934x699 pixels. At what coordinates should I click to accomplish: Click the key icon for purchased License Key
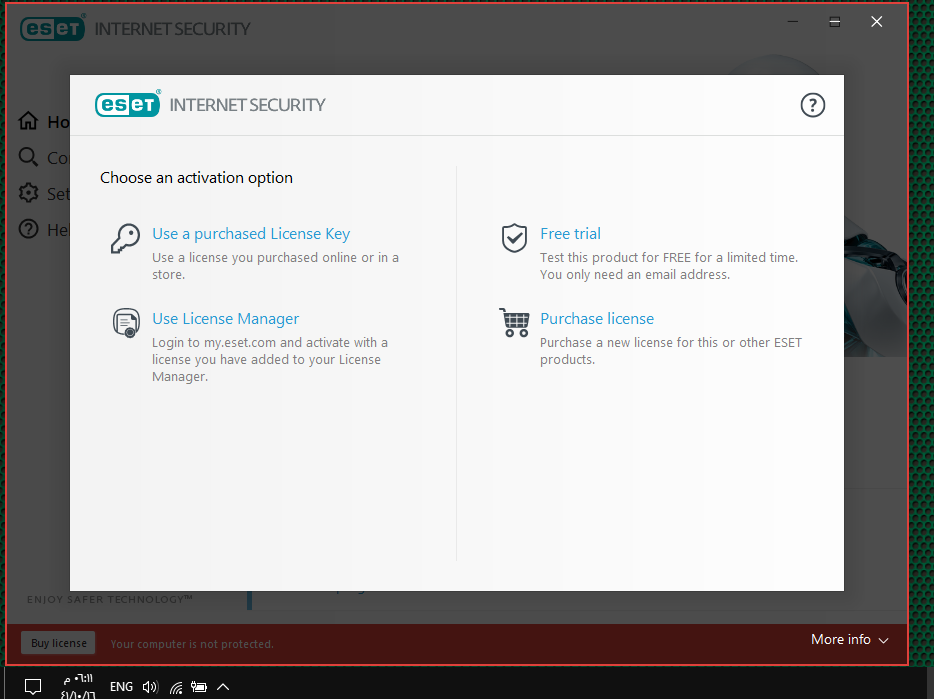pos(126,238)
